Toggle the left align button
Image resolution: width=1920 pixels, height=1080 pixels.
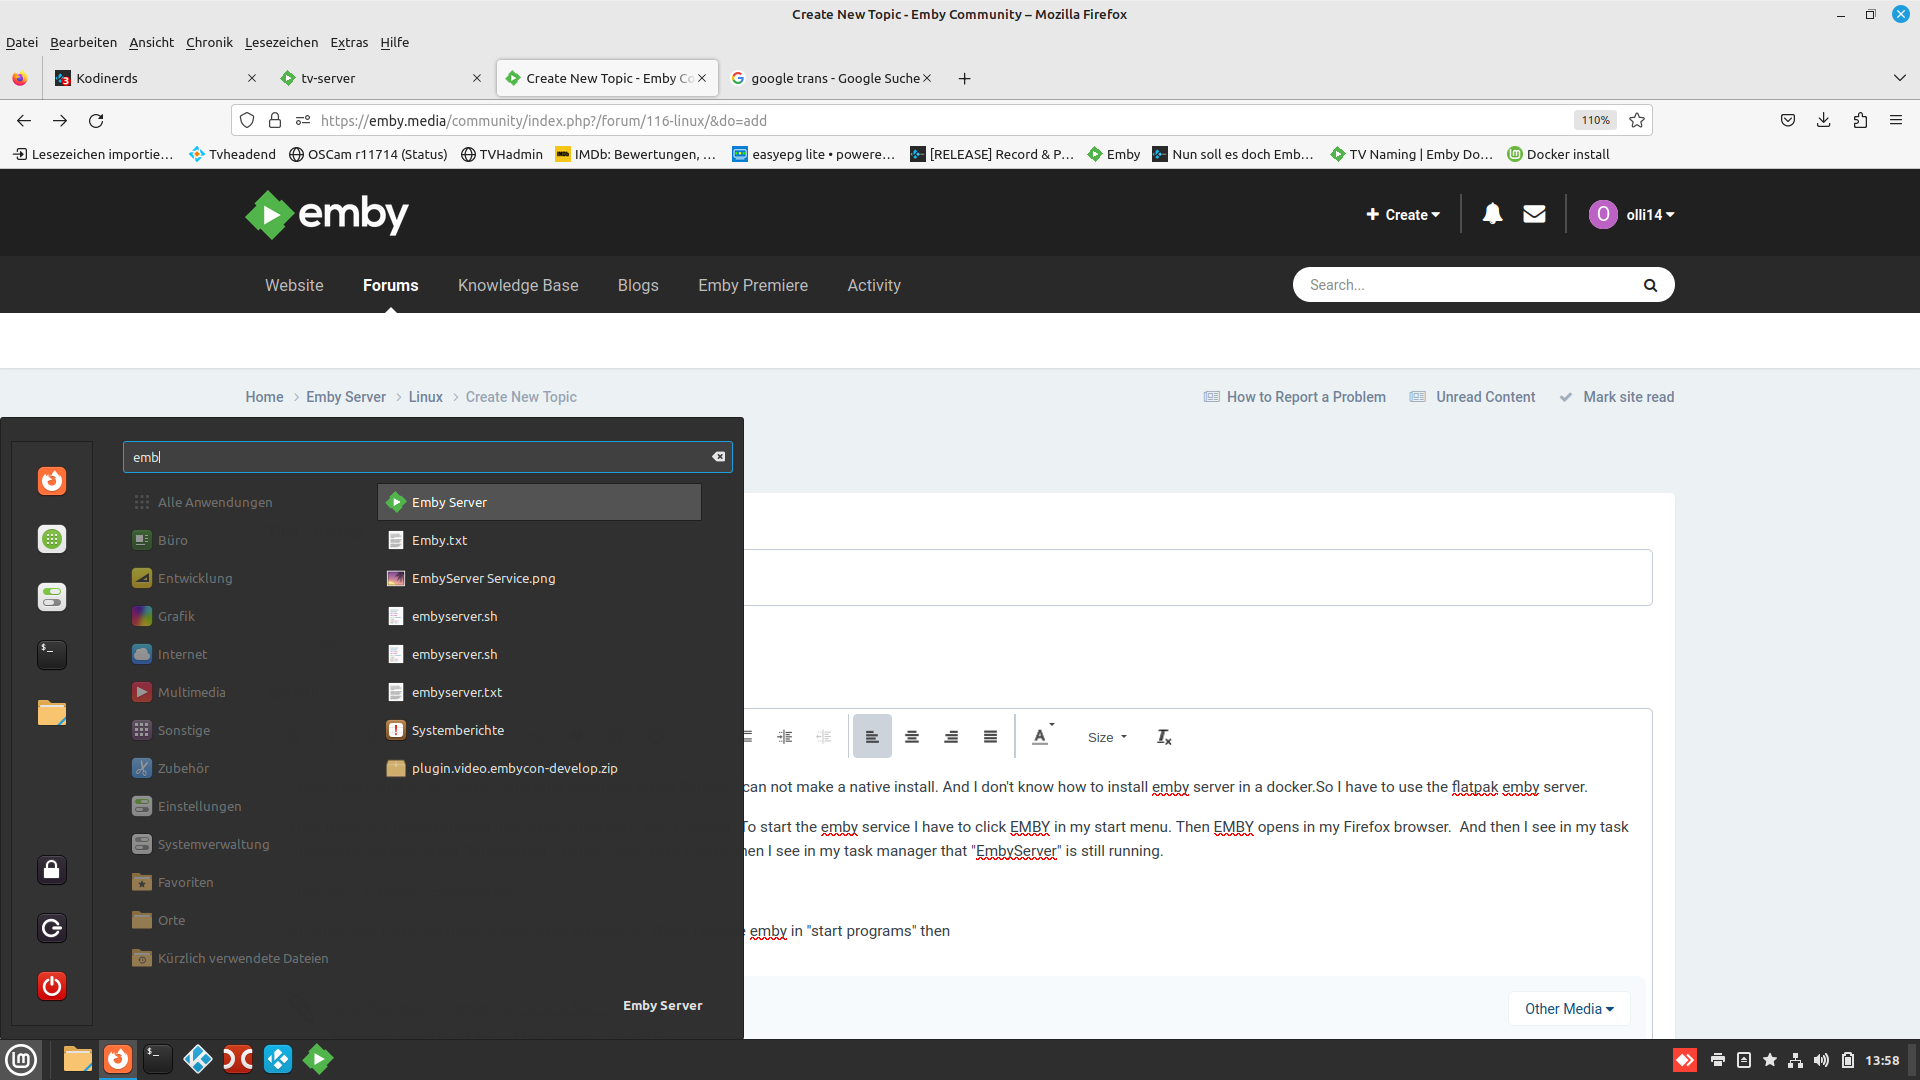(872, 737)
